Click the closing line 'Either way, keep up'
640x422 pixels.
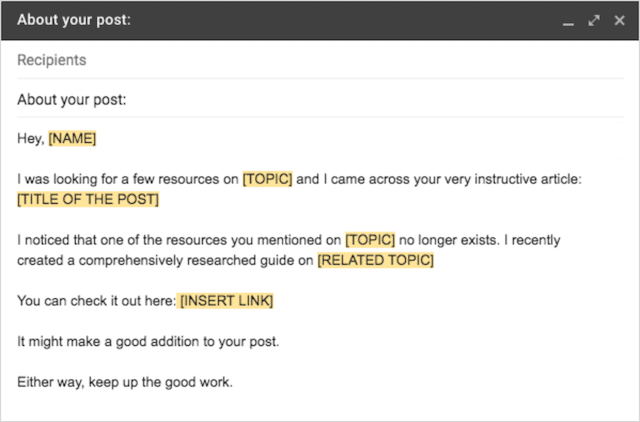click(x=125, y=382)
